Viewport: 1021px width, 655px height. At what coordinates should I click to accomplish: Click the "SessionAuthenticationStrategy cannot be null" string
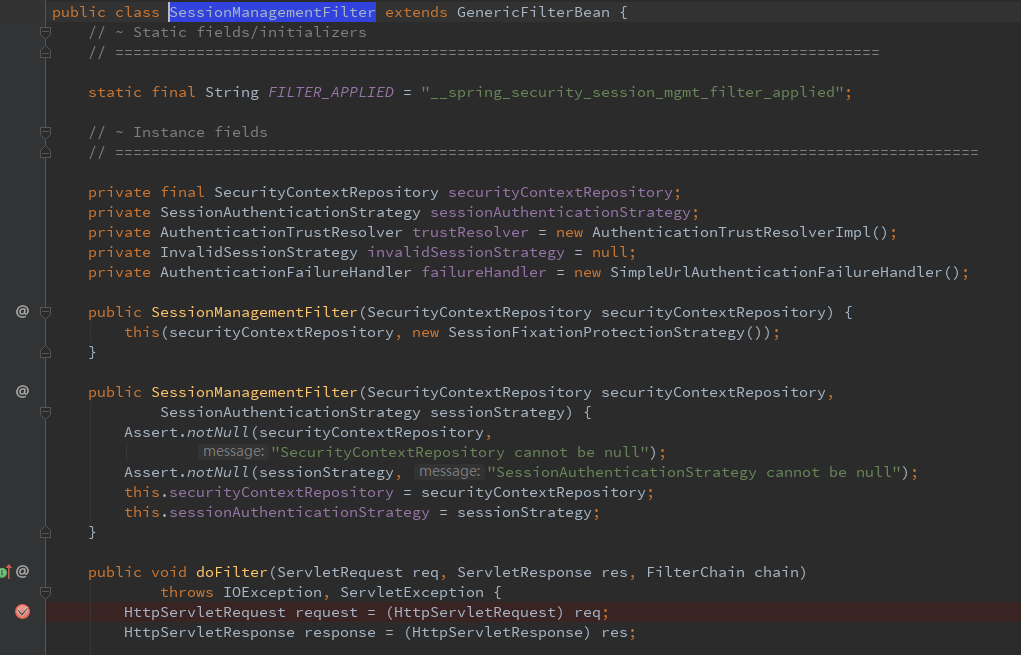(x=693, y=473)
